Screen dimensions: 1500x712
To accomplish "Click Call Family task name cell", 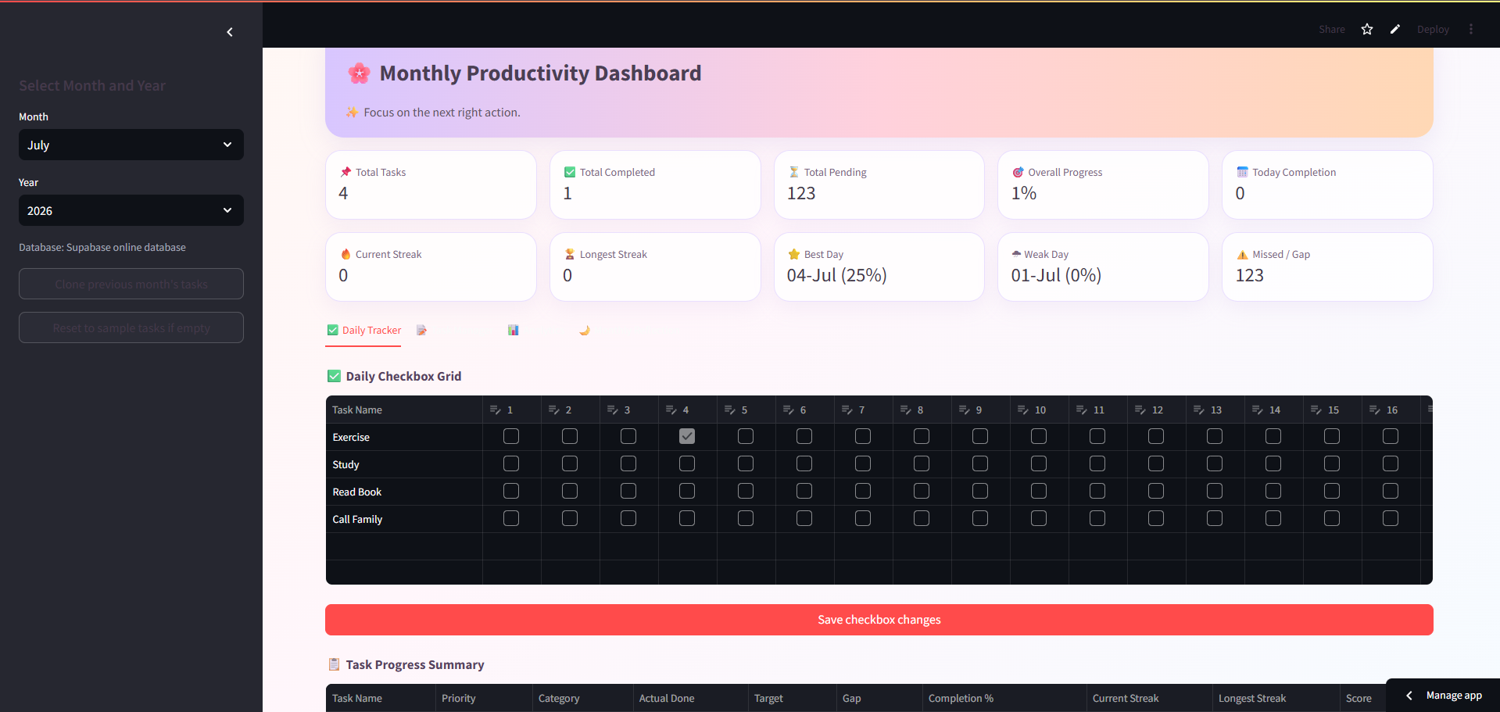I will (404, 519).
